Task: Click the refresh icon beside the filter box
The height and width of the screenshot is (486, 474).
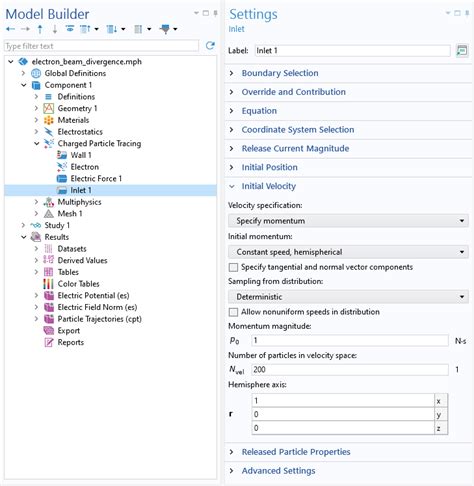Action: pyautogui.click(x=210, y=46)
